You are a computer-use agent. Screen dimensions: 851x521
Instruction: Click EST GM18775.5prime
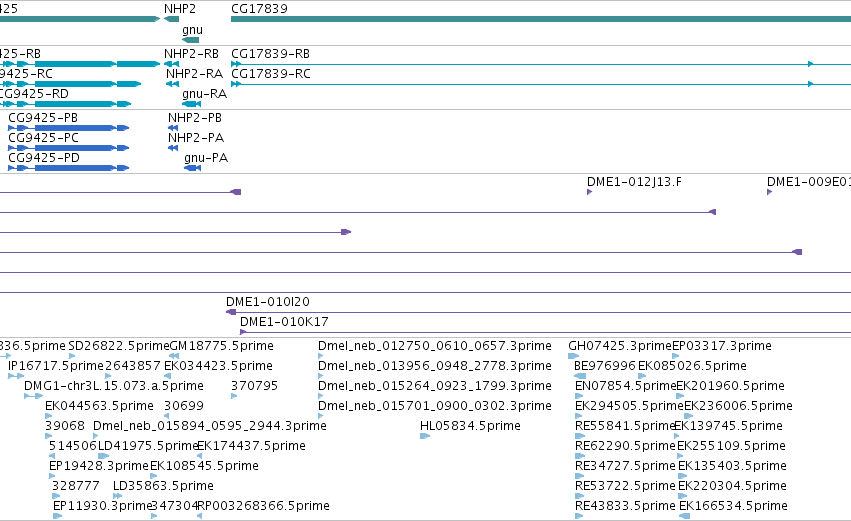221,346
